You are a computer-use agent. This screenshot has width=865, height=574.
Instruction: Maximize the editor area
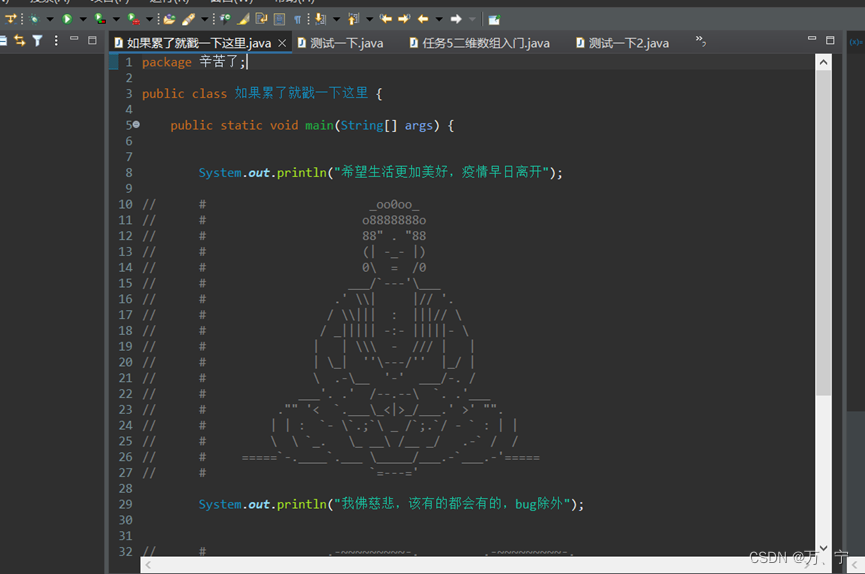click(830, 40)
